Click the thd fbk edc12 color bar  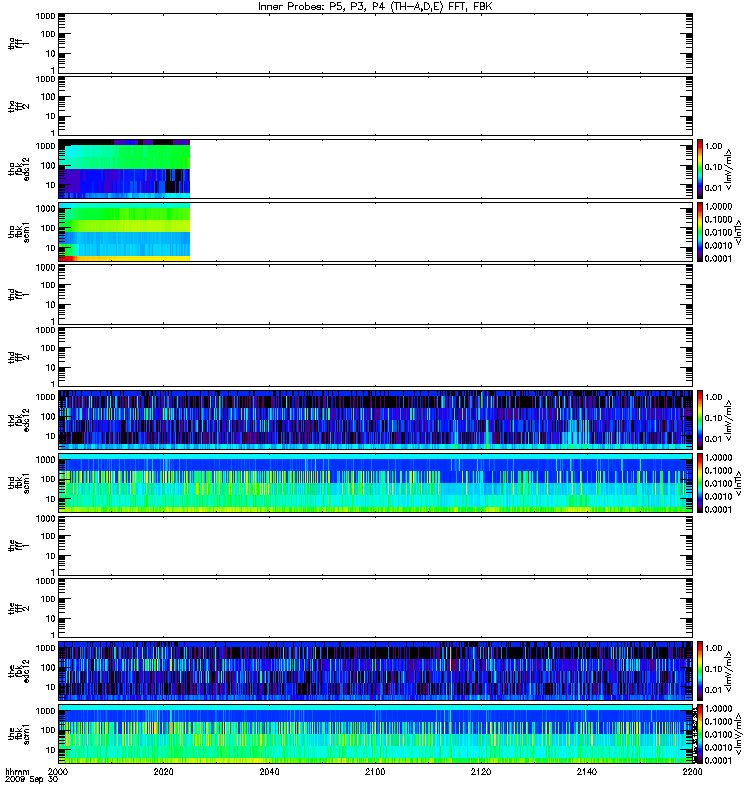[x=699, y=419]
